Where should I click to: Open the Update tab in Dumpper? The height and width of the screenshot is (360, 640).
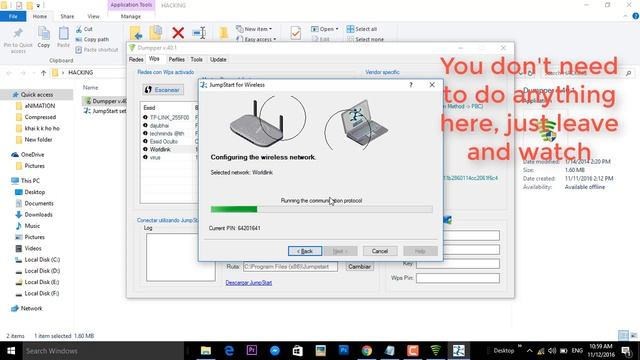tap(218, 60)
